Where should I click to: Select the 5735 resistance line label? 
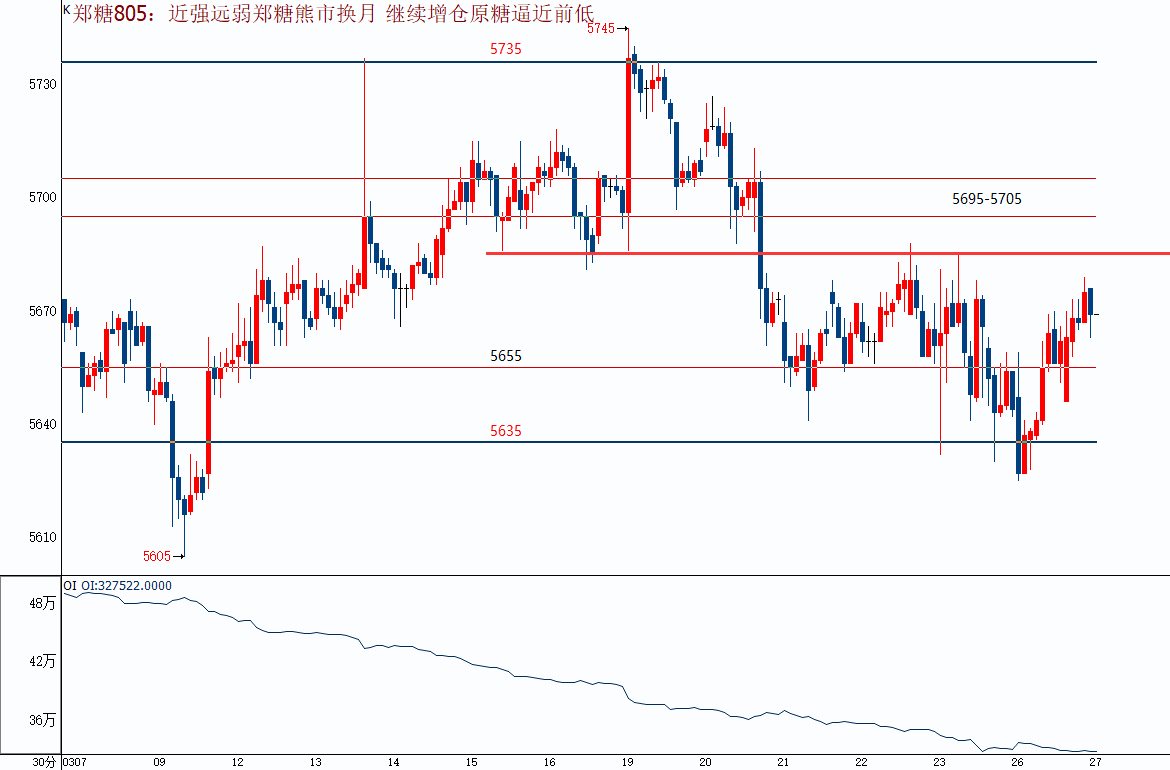point(506,48)
